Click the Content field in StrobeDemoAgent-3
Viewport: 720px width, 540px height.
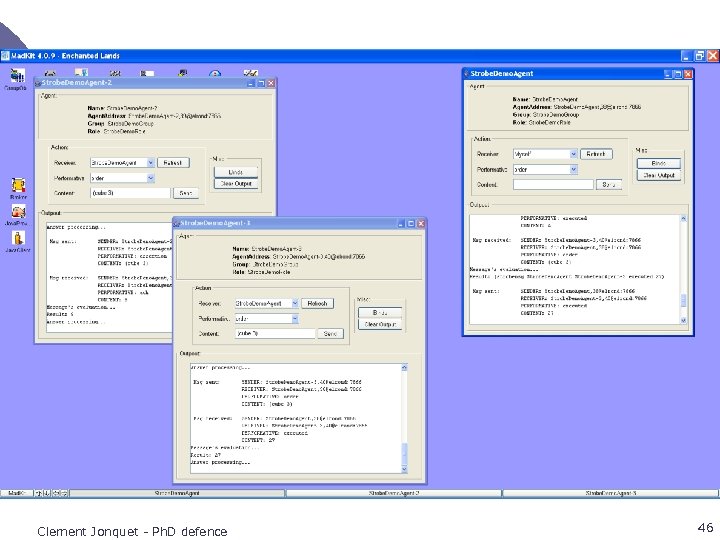click(x=275, y=334)
